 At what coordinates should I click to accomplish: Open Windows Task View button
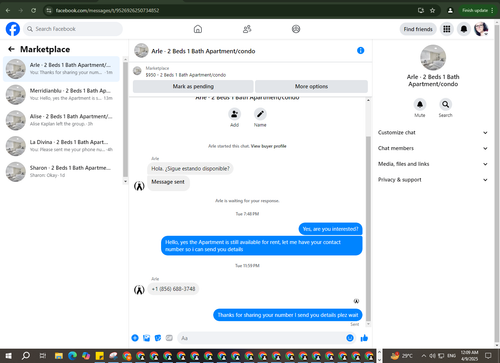click(x=43, y=356)
